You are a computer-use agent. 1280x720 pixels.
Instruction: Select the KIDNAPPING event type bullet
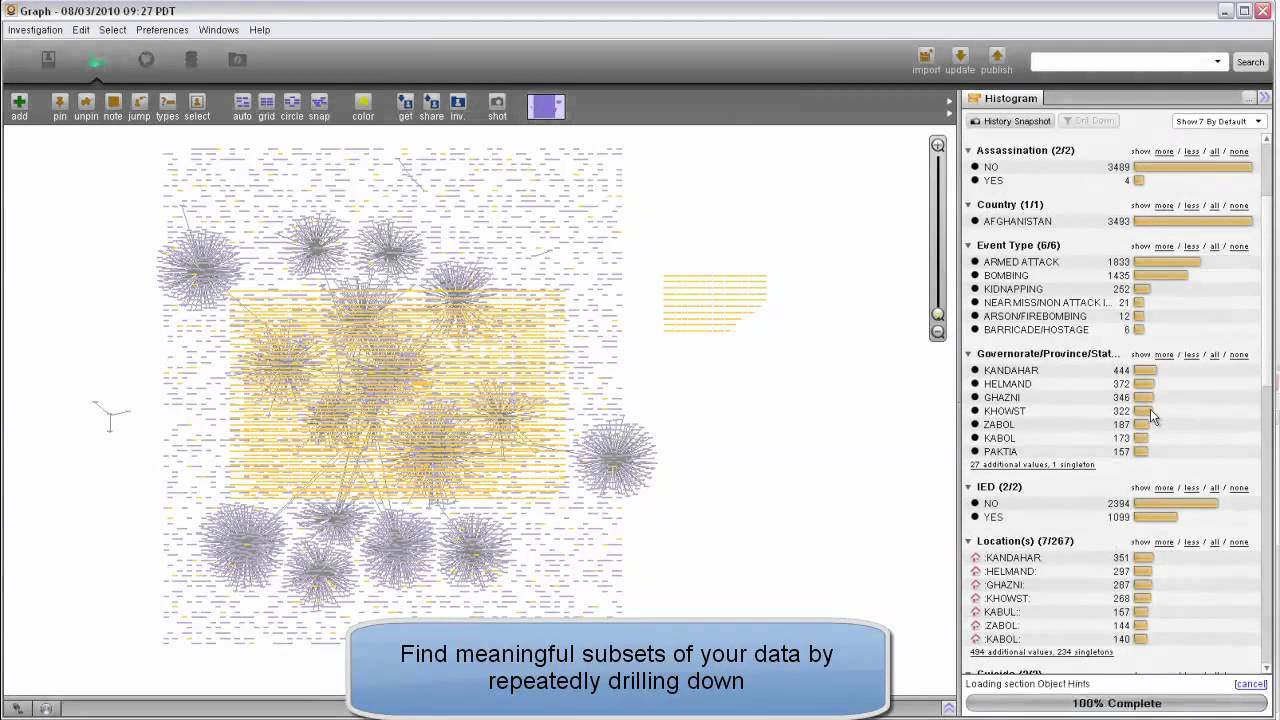coord(975,289)
